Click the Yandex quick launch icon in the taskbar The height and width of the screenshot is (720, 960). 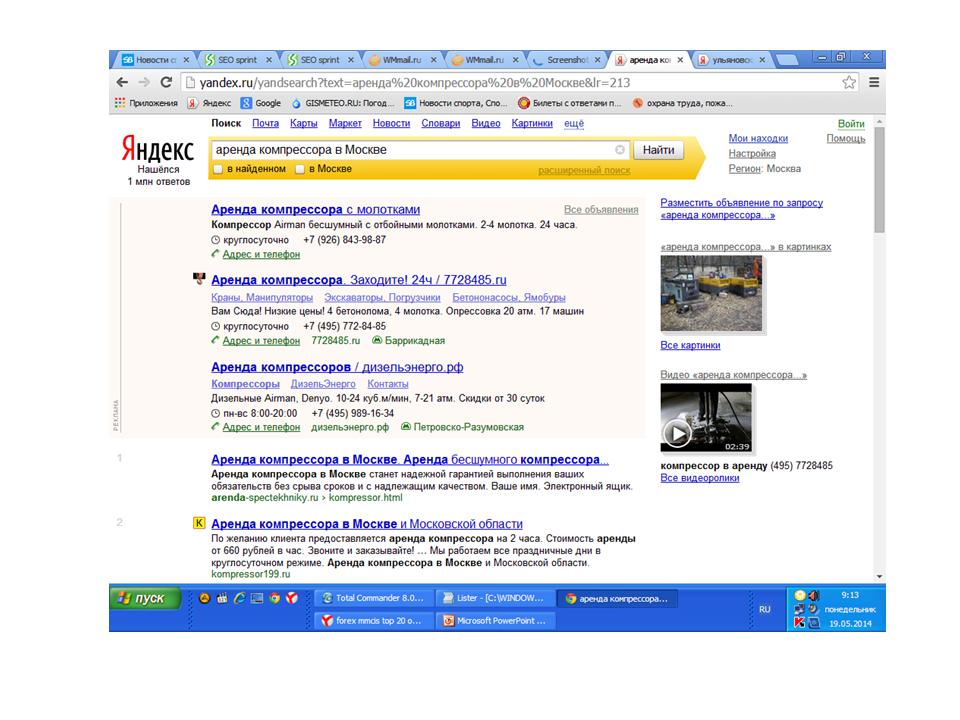click(x=292, y=598)
